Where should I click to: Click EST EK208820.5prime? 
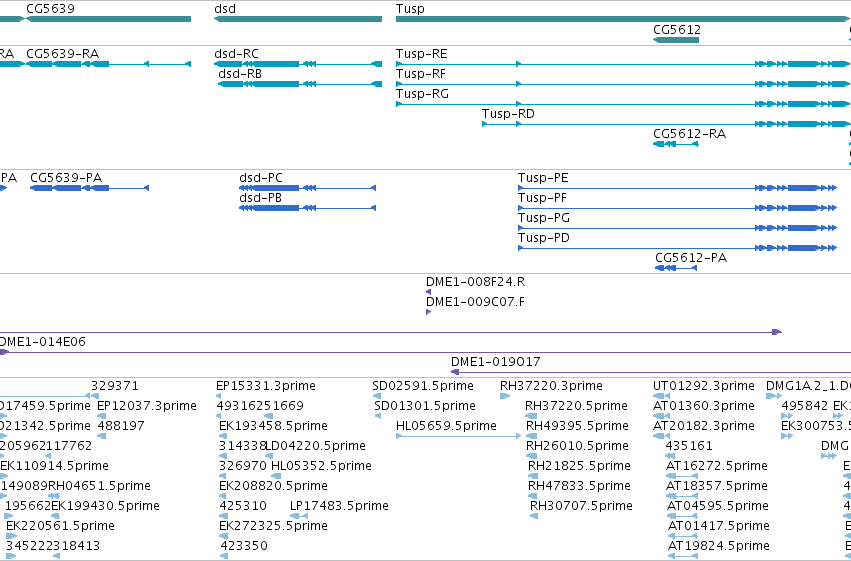[x=273, y=486]
